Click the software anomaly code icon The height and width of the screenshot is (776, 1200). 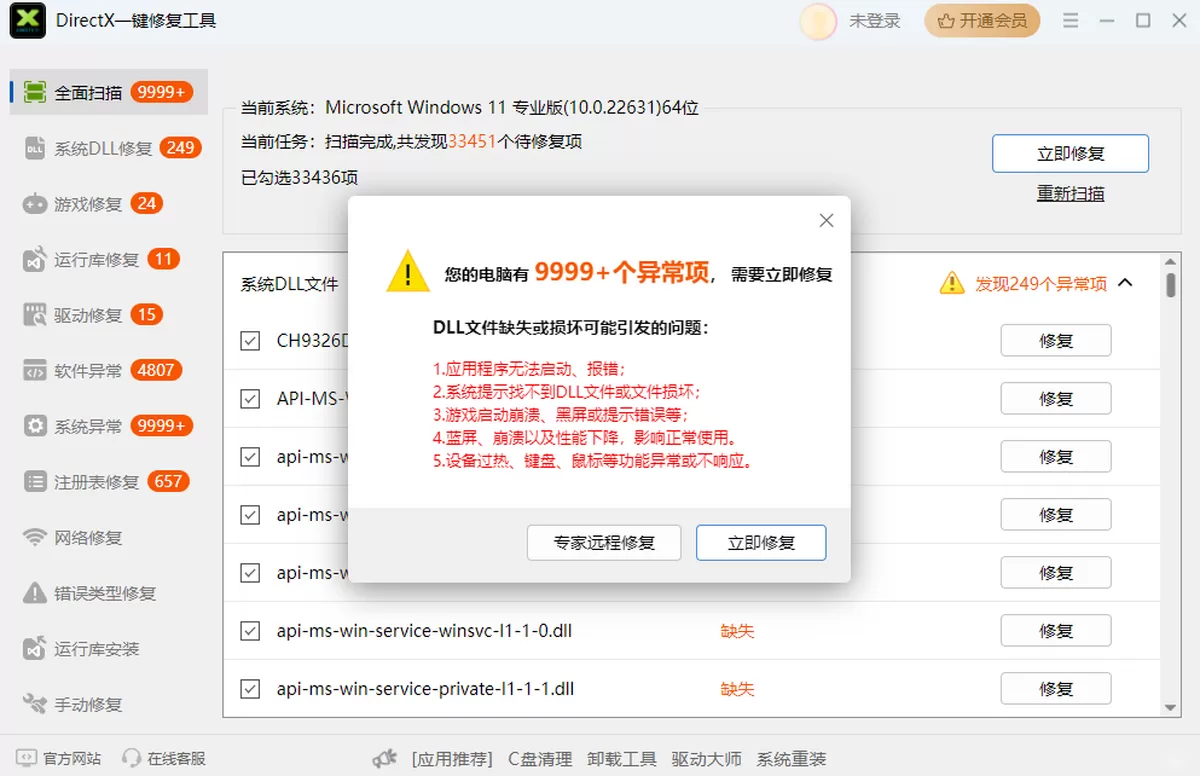[x=35, y=371]
